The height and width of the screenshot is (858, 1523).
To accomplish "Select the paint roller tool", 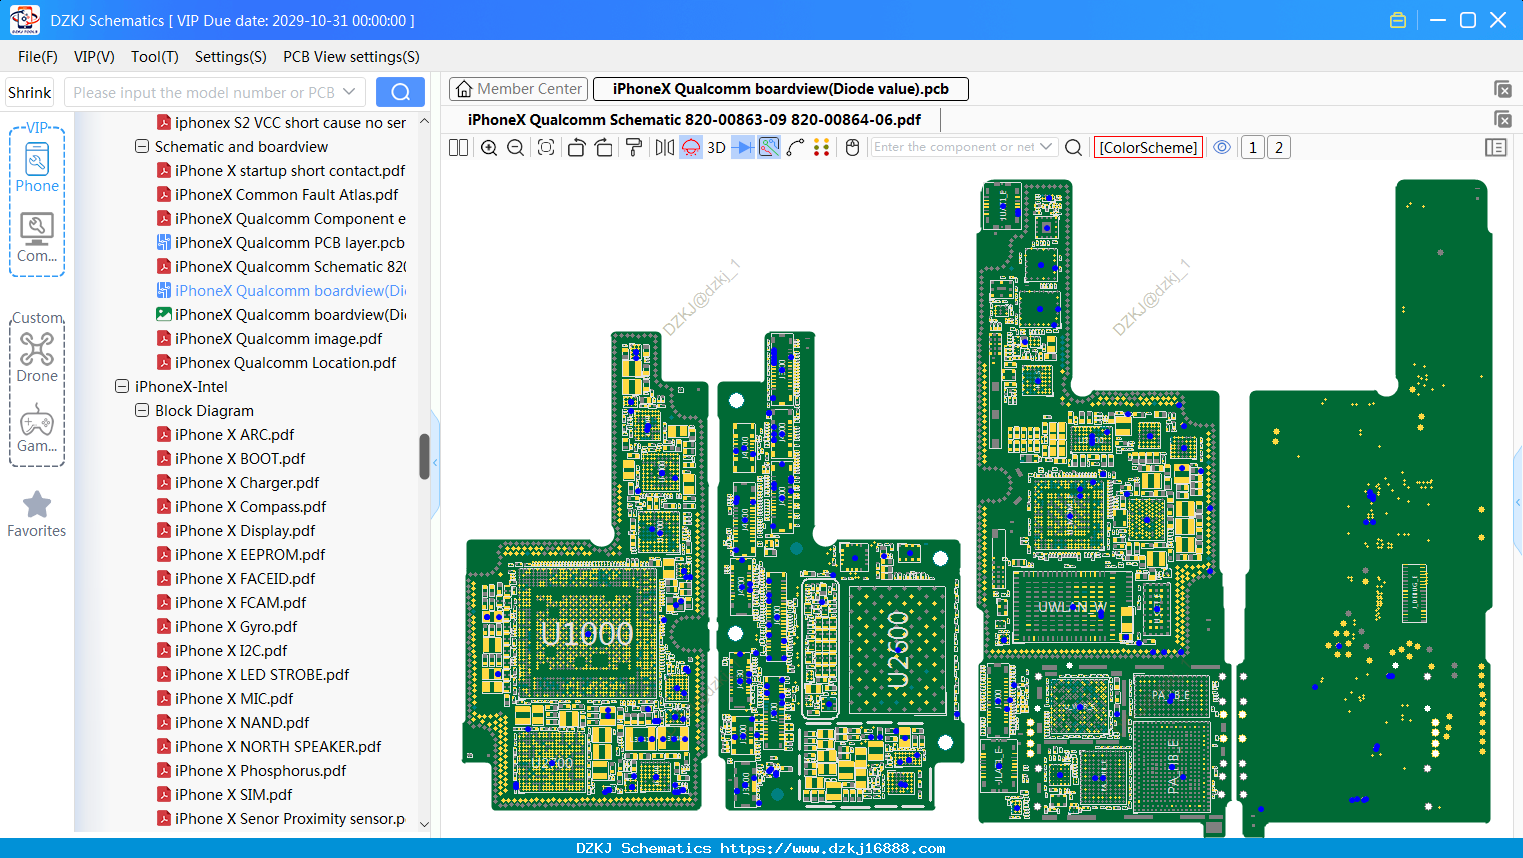I will [x=634, y=148].
